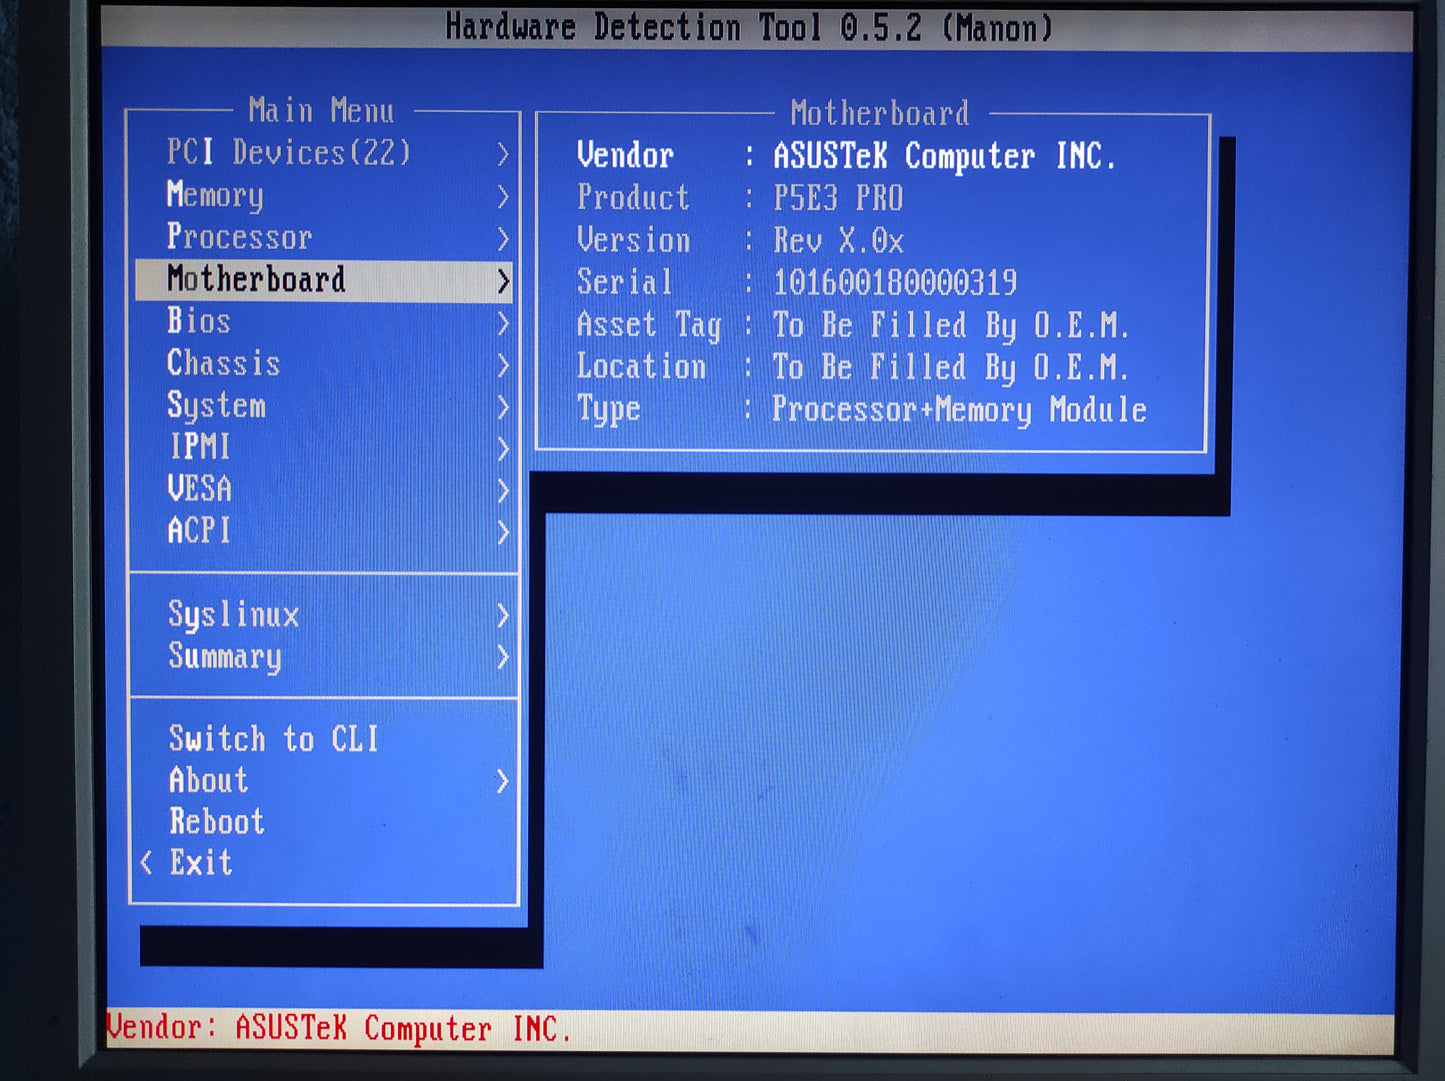
Task: Open the System menu item
Action: click(x=216, y=406)
